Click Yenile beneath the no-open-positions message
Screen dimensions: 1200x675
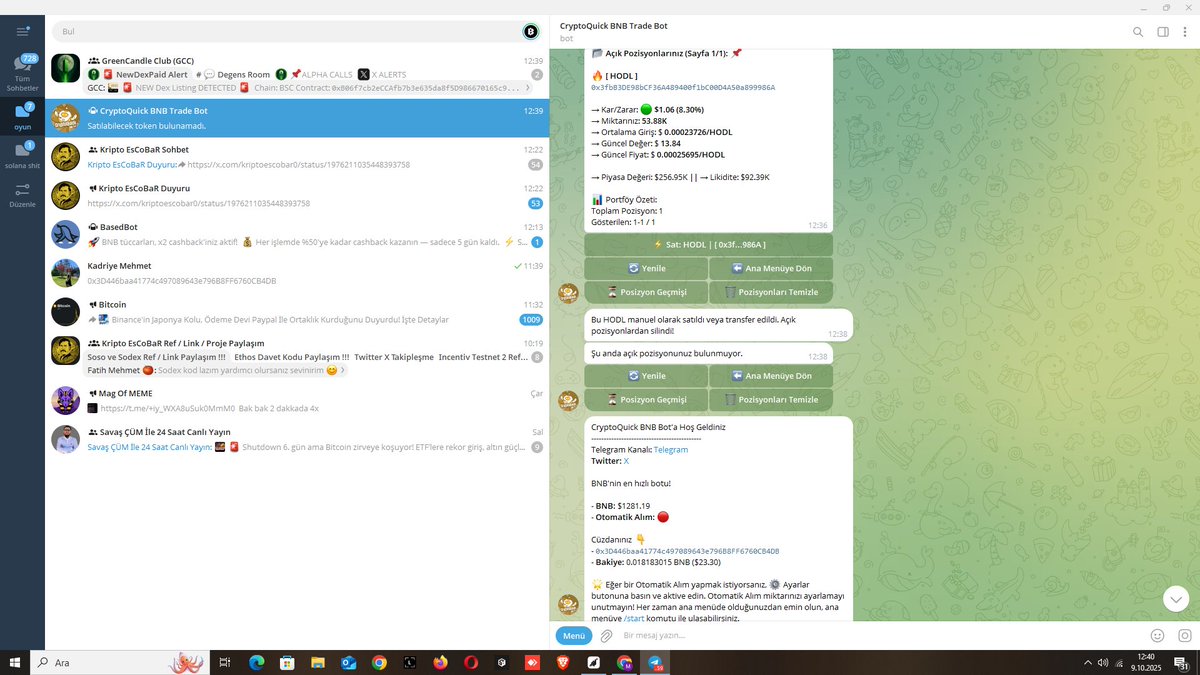(646, 376)
